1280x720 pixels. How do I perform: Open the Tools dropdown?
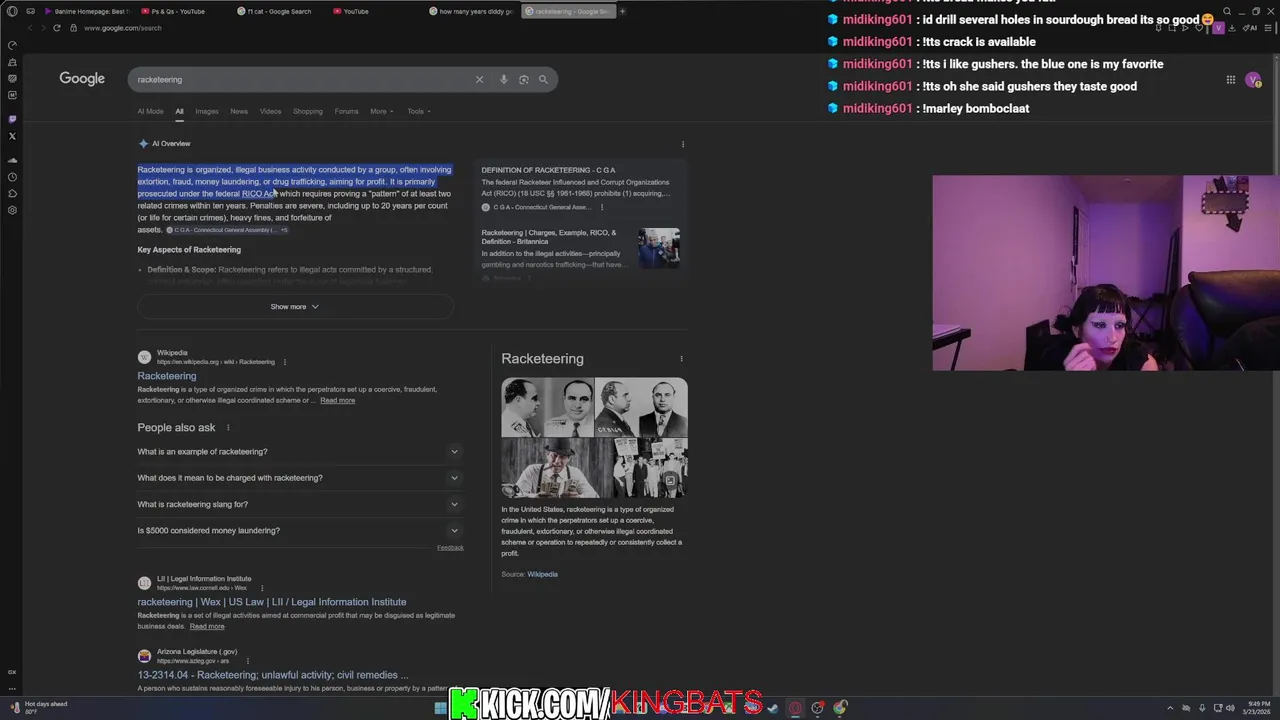pos(419,111)
